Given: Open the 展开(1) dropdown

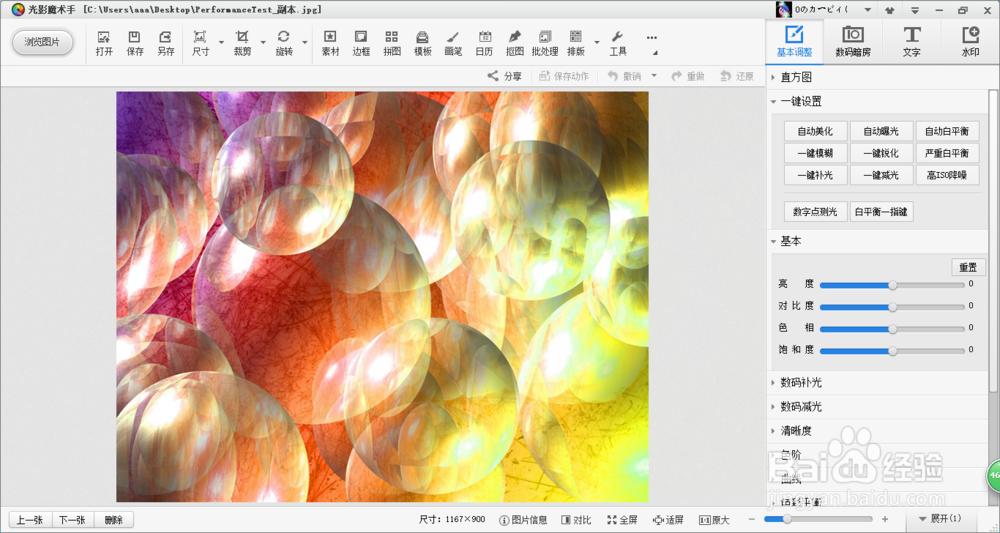Looking at the screenshot, I should coord(939,519).
